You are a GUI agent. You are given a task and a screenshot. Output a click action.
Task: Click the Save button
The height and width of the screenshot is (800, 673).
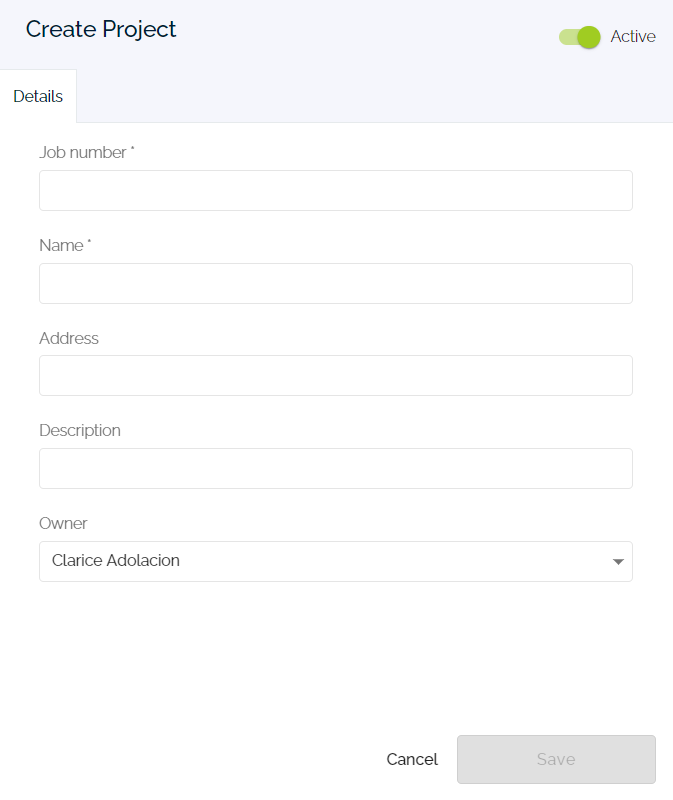(x=556, y=759)
